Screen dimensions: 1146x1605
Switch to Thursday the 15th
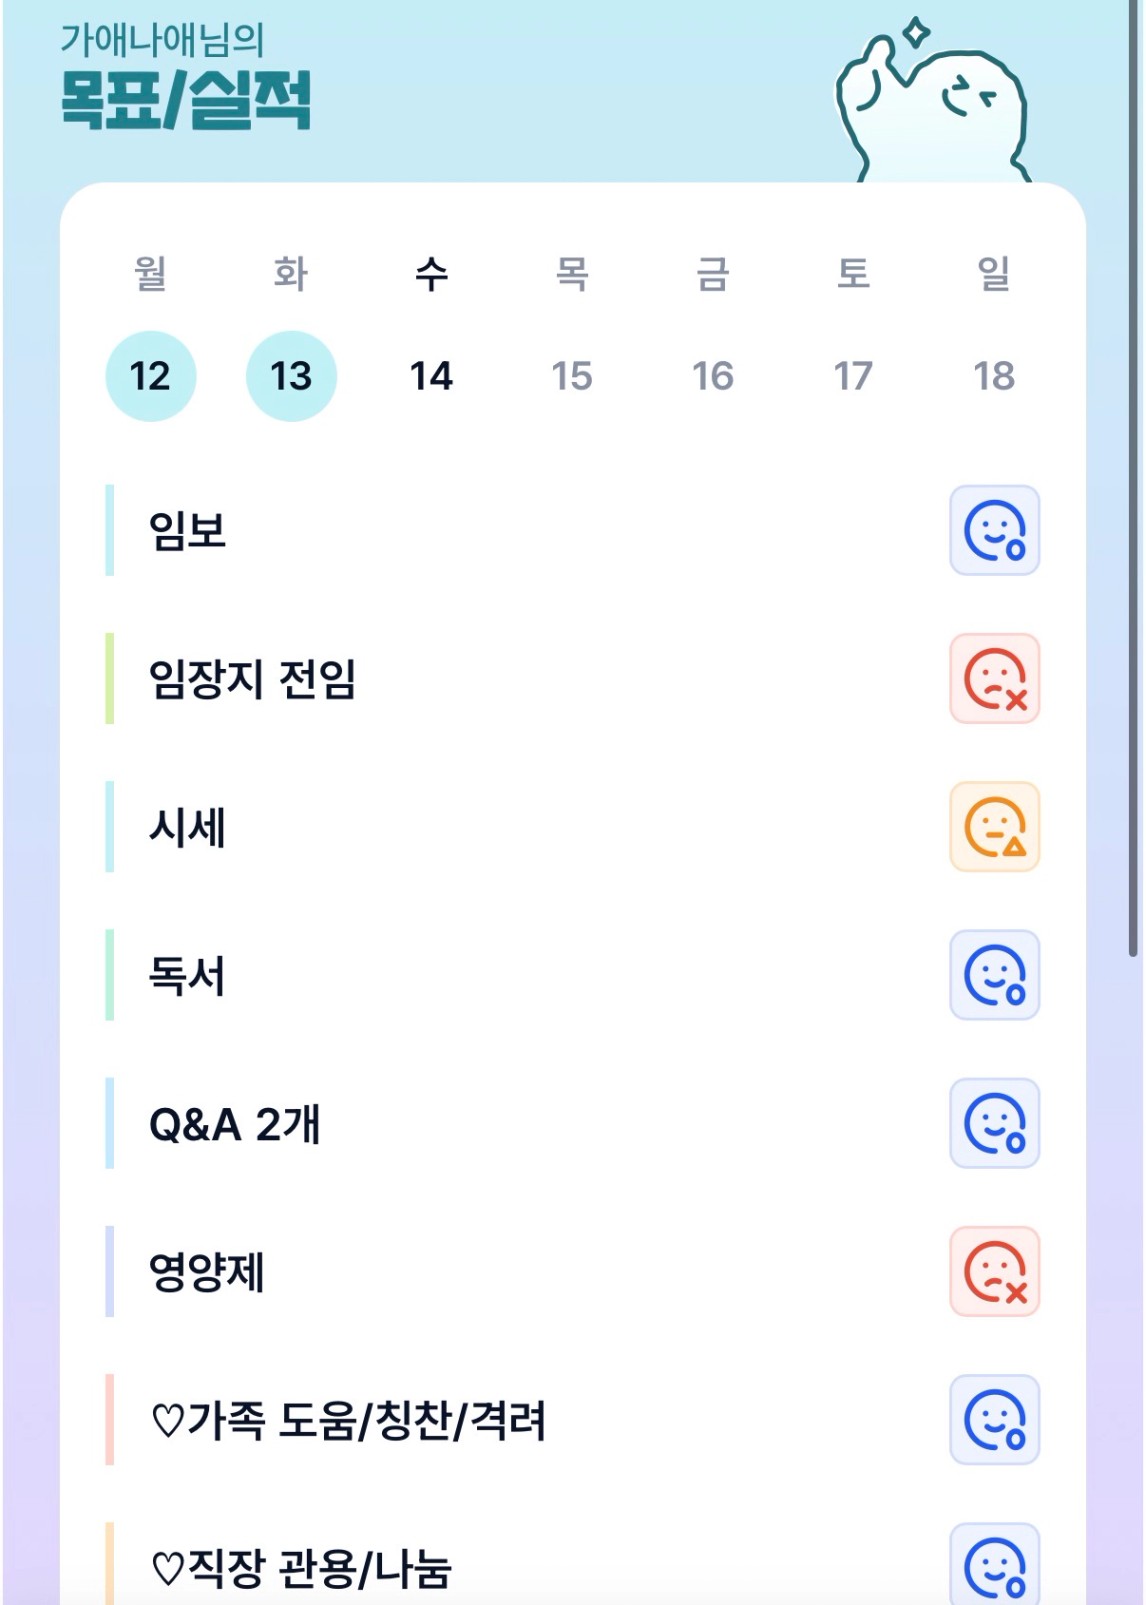[x=572, y=376]
